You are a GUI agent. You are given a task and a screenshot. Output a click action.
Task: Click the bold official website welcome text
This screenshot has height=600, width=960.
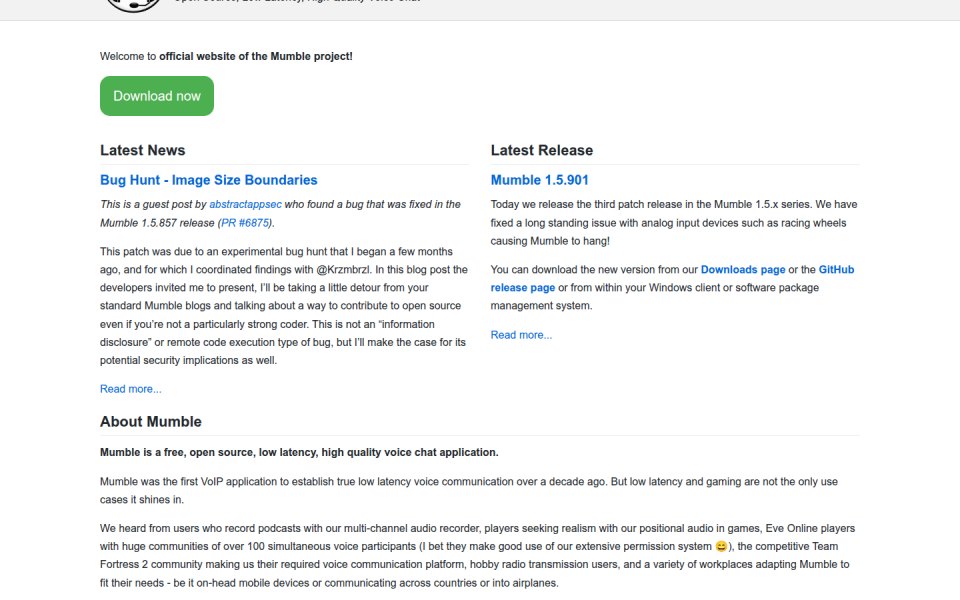(x=256, y=56)
